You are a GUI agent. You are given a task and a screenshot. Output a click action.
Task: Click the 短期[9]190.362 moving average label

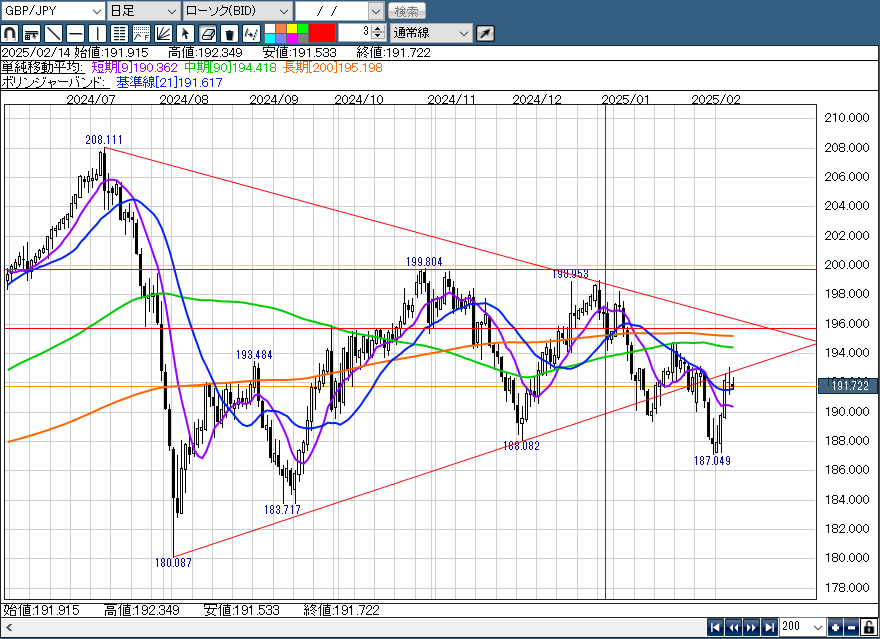pos(135,68)
